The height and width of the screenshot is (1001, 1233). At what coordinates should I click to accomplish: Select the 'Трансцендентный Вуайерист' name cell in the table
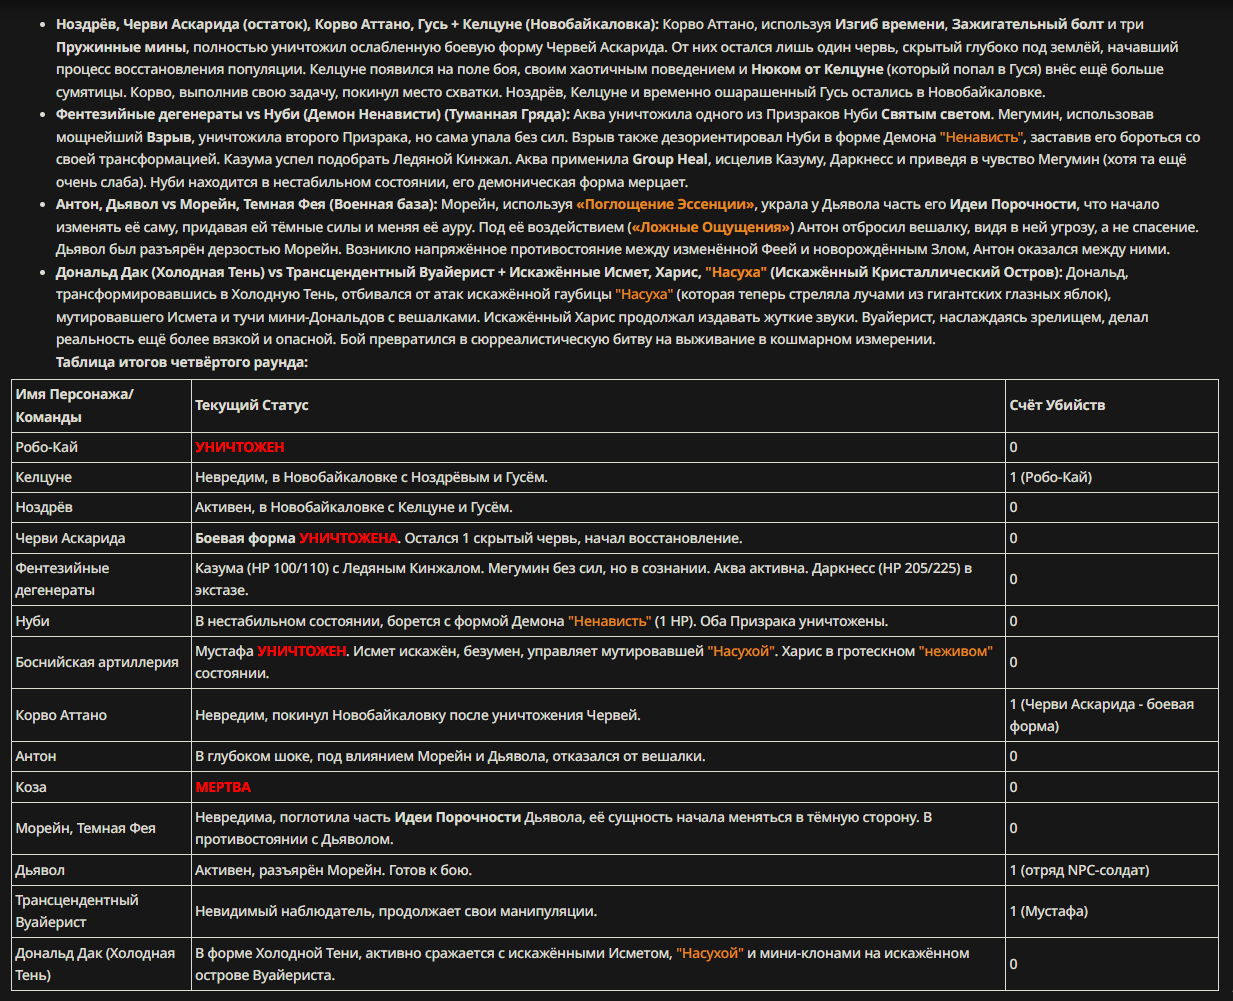(x=101, y=911)
